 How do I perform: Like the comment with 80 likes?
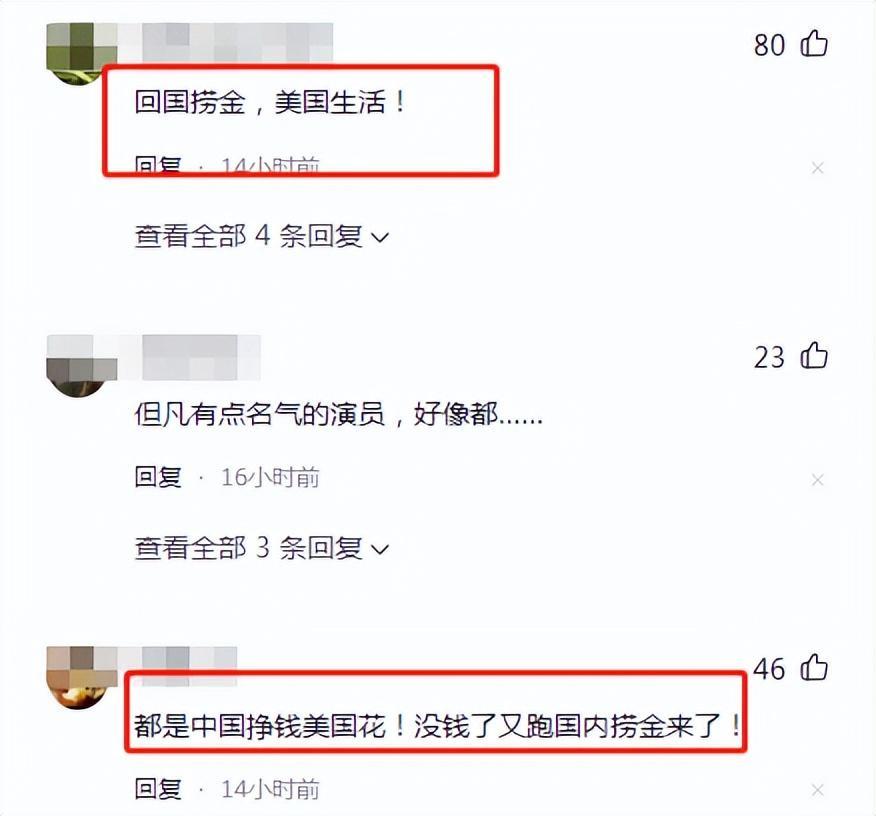tap(814, 44)
